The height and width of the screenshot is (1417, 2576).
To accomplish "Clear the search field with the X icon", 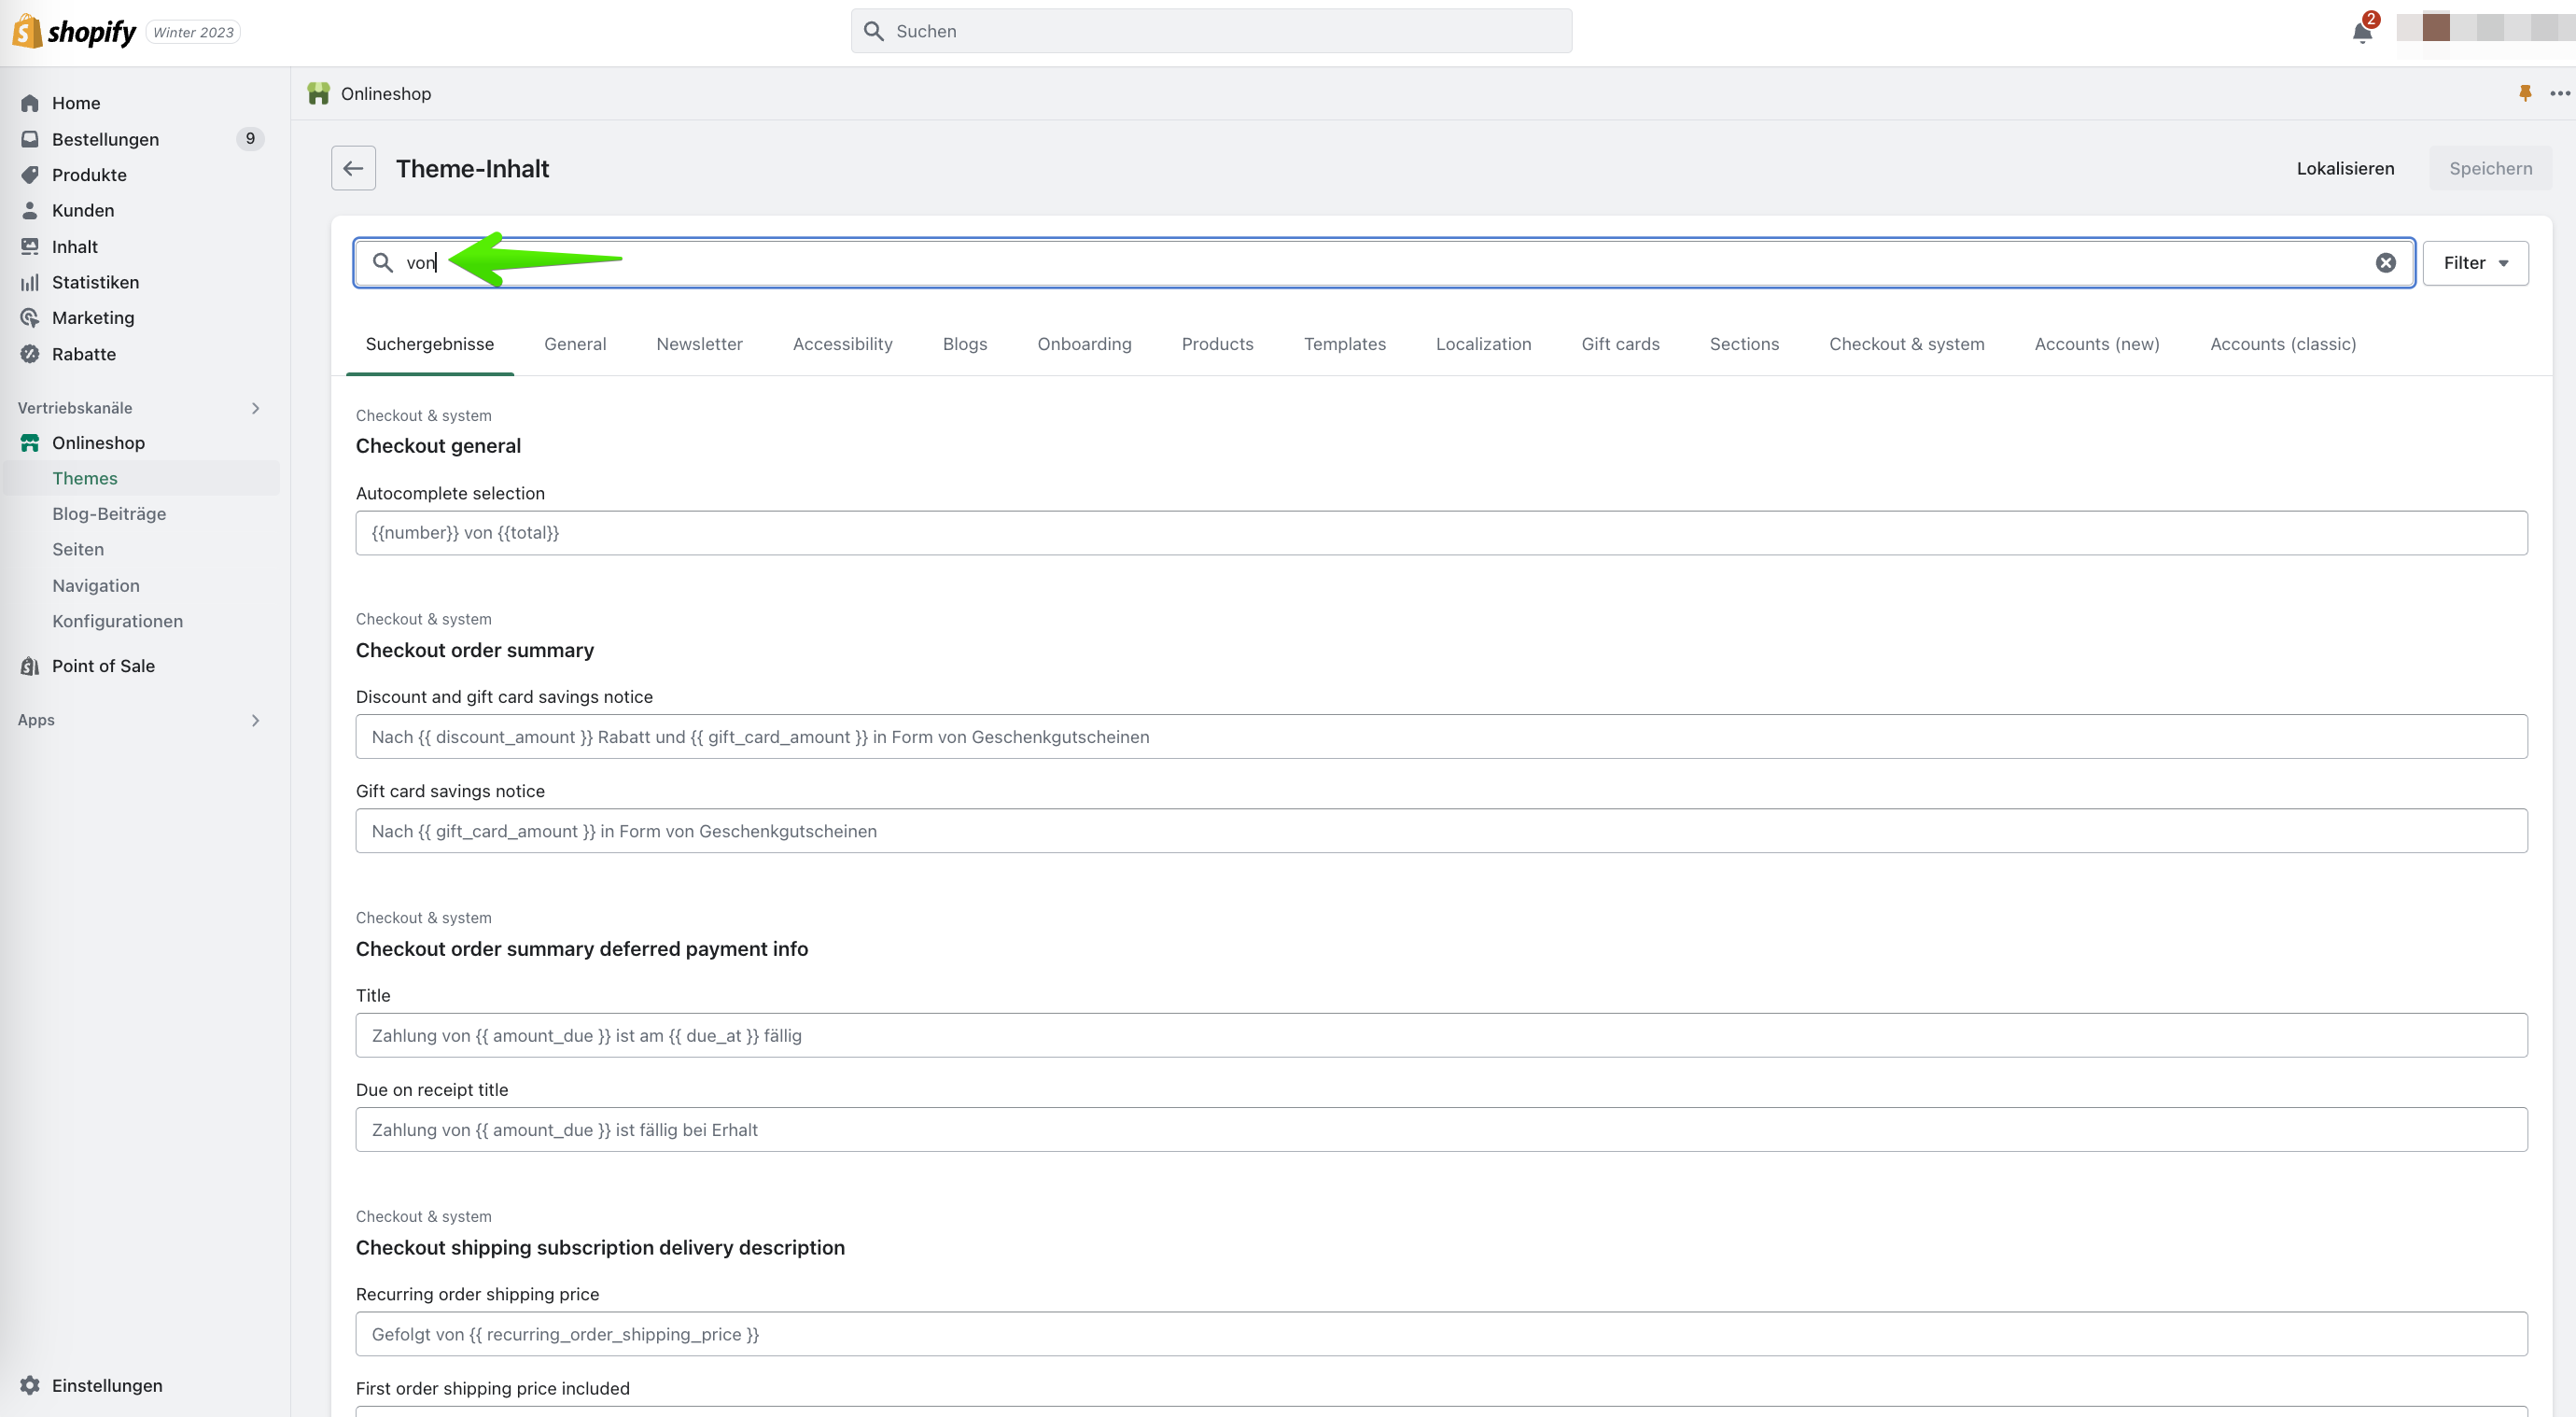I will pos(2385,263).
